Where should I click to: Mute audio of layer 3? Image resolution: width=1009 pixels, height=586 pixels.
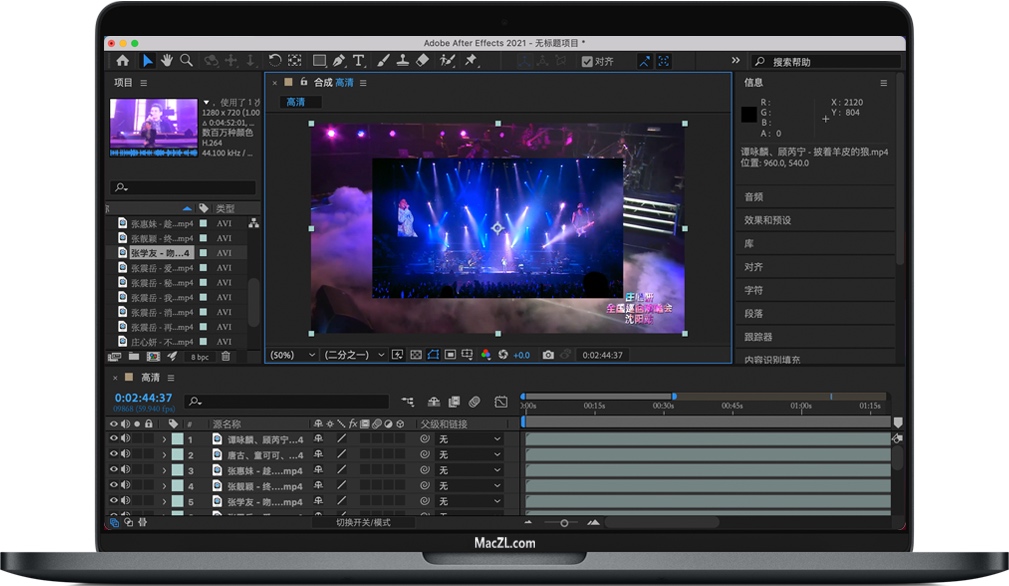125,470
